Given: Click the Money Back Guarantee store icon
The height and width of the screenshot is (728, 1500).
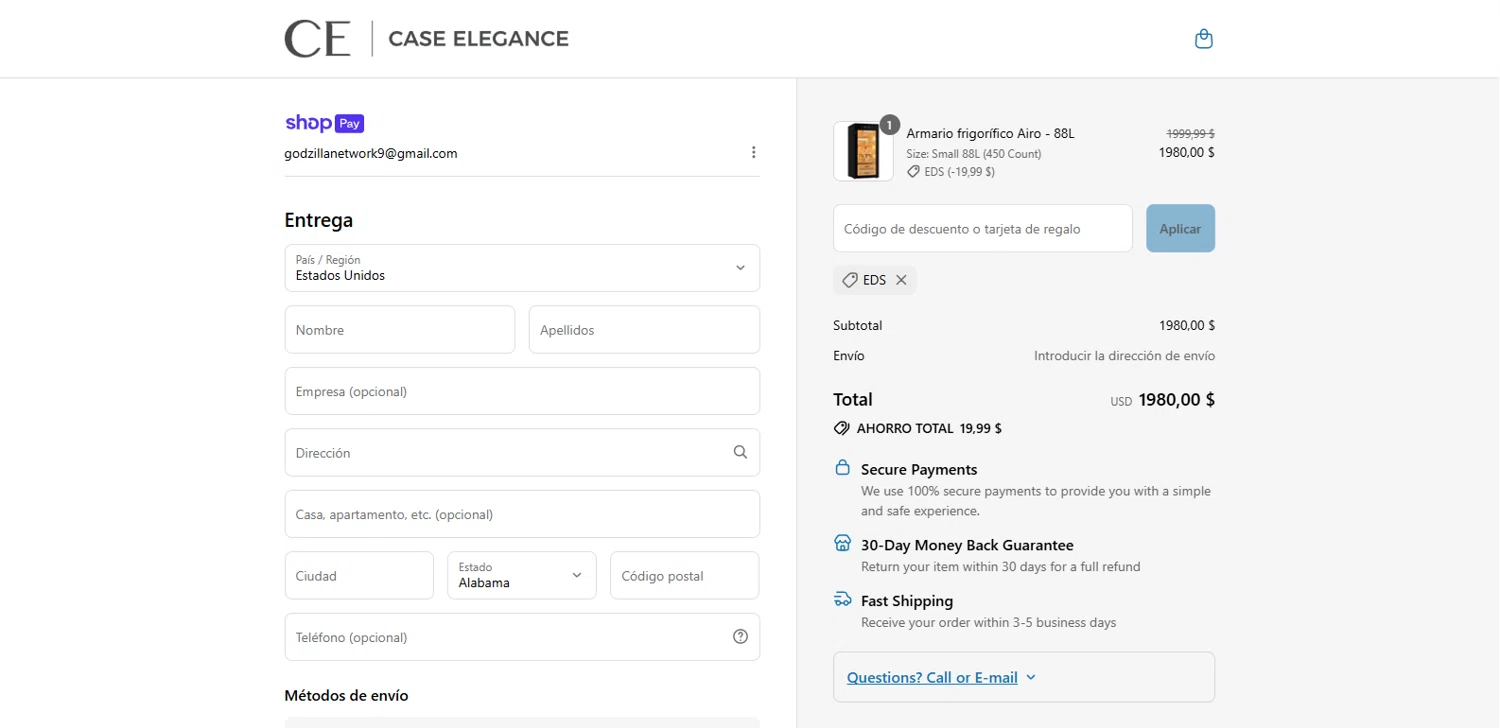Looking at the screenshot, I should pos(842,544).
